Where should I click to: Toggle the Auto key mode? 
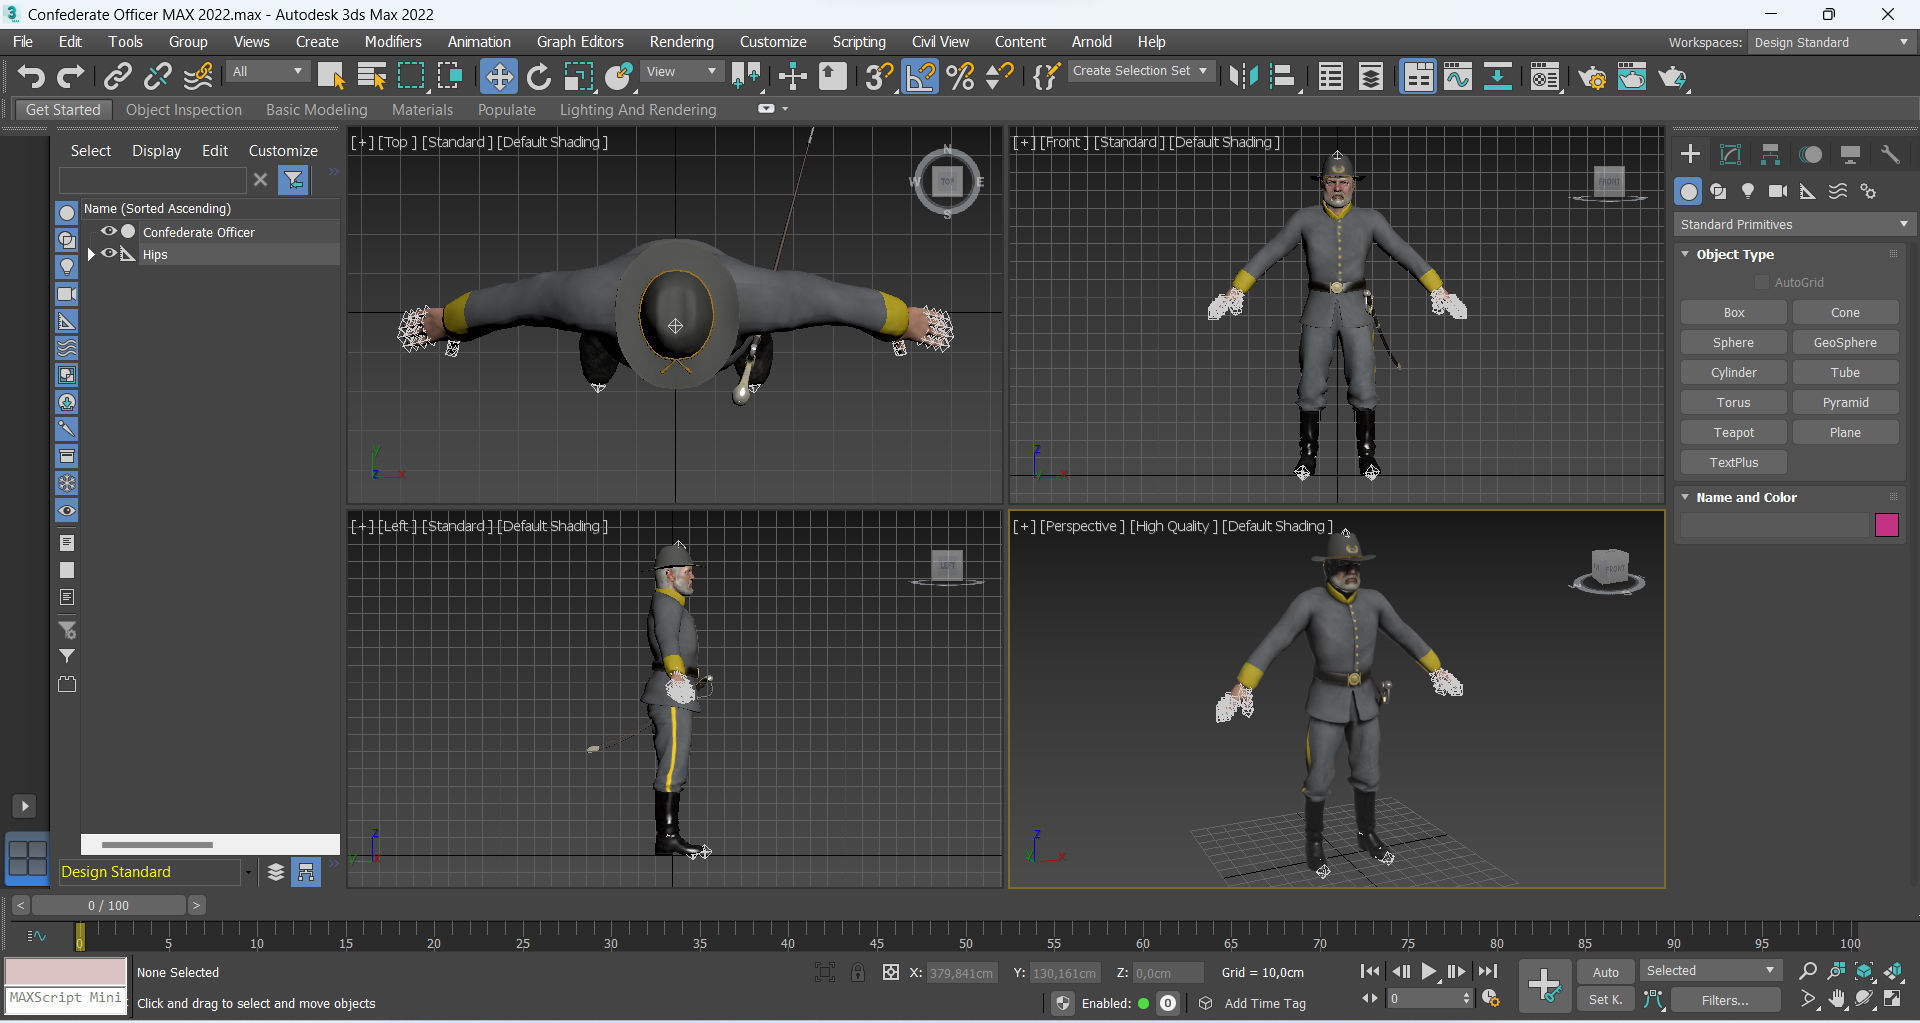(x=1606, y=972)
